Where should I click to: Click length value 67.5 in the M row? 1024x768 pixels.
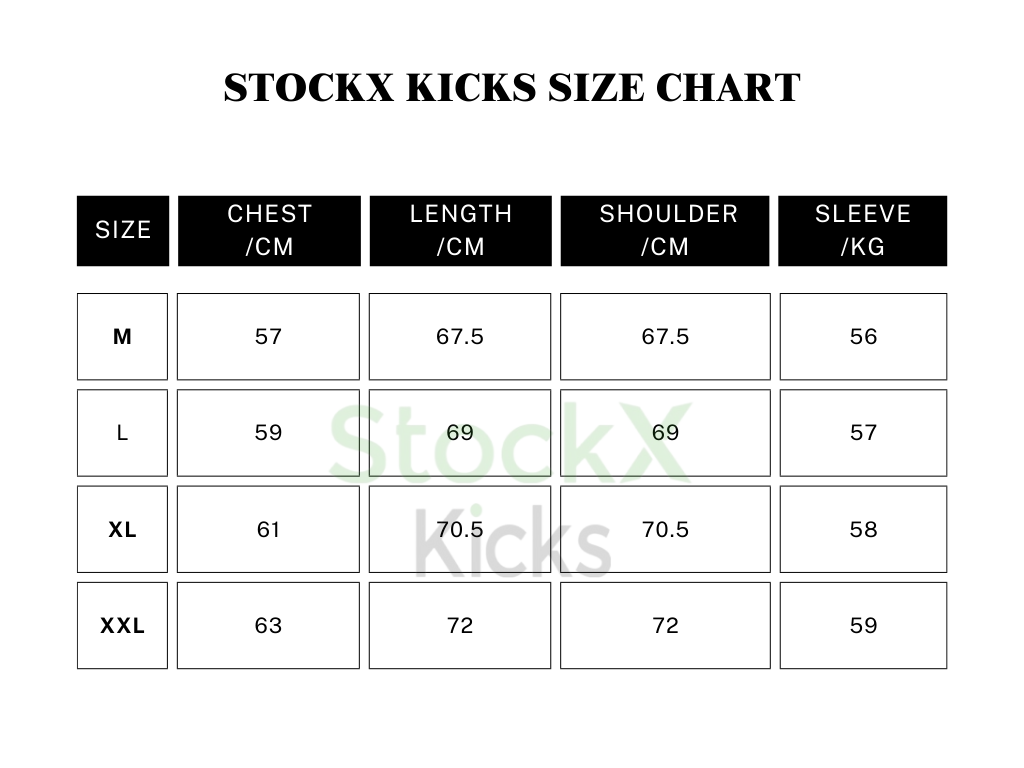[x=460, y=337]
